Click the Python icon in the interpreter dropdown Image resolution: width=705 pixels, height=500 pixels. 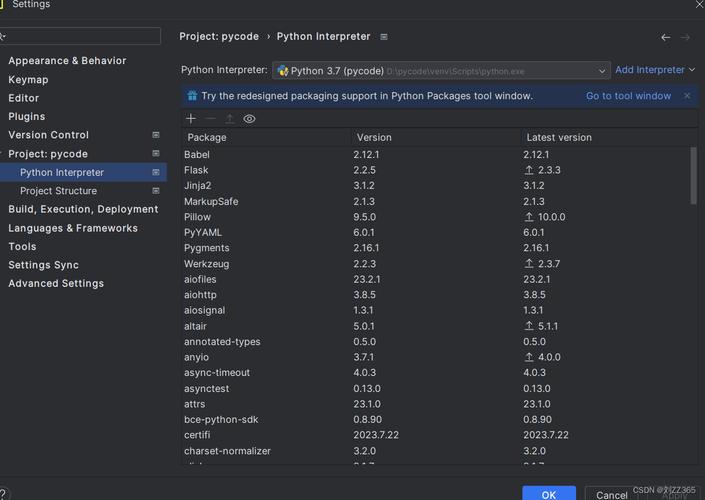tap(283, 71)
